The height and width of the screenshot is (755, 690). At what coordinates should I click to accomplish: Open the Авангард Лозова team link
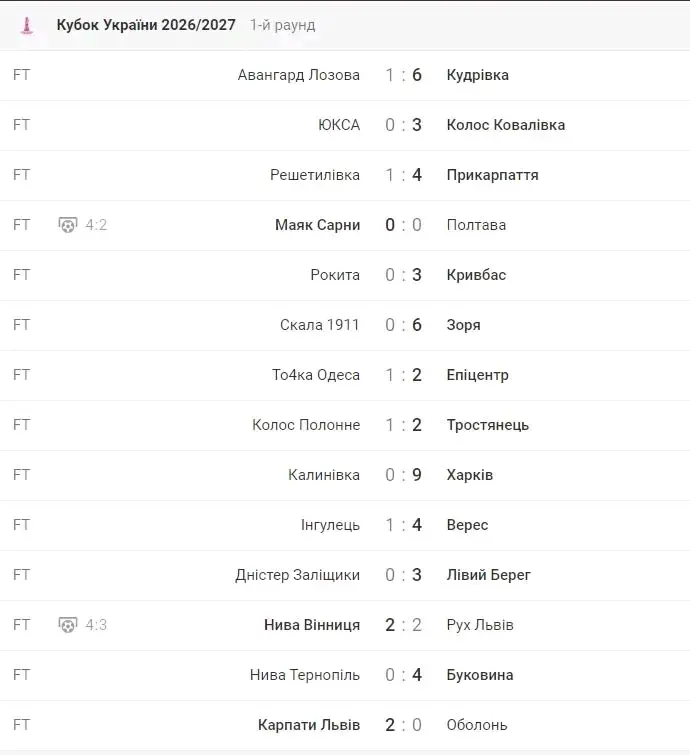[299, 75]
